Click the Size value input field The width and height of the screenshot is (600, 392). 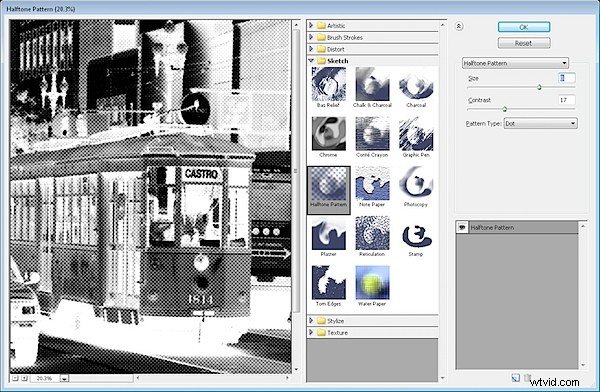[x=566, y=78]
